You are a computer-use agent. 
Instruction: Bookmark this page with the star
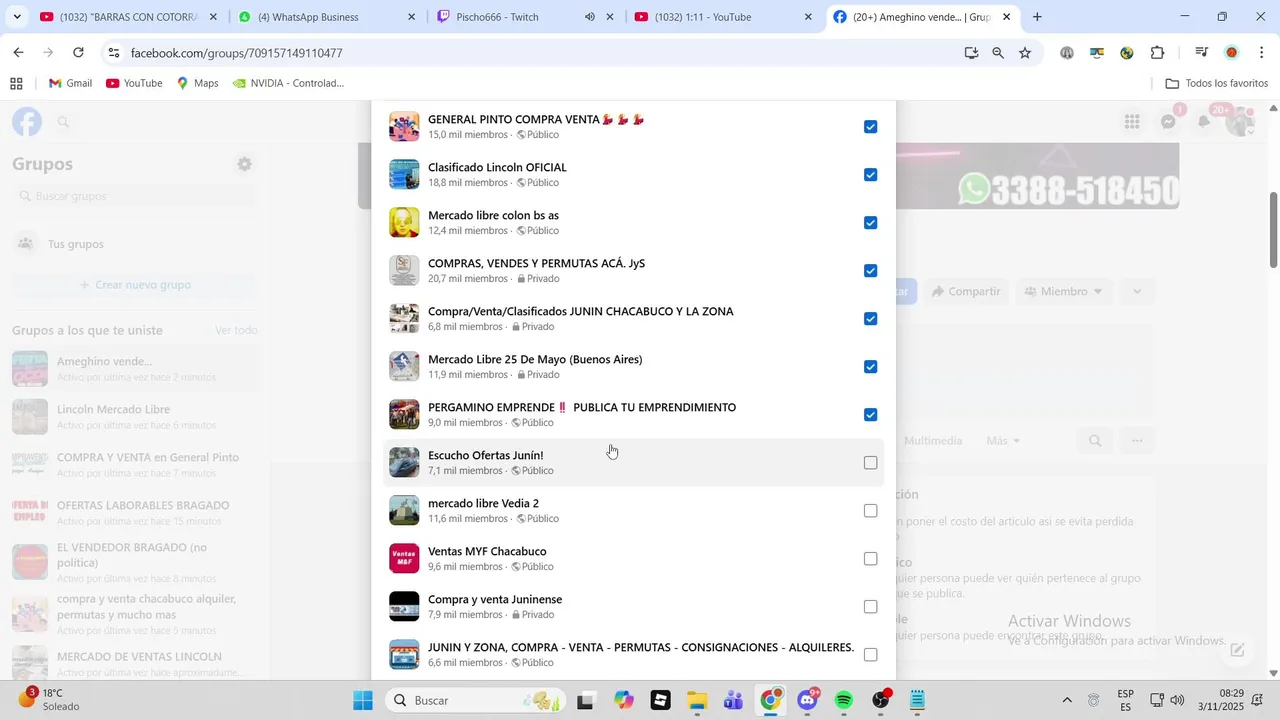click(x=1025, y=53)
